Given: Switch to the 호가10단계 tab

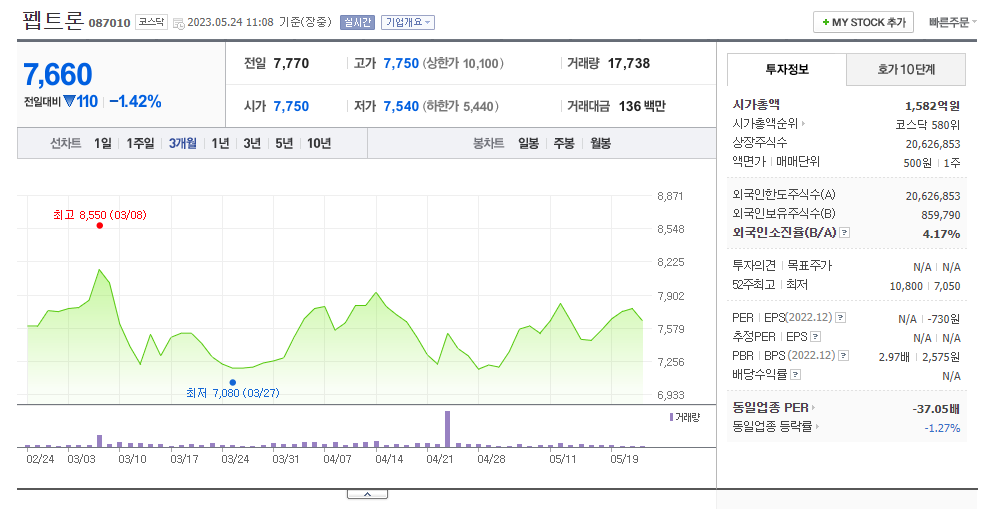Looking at the screenshot, I should [x=906, y=69].
